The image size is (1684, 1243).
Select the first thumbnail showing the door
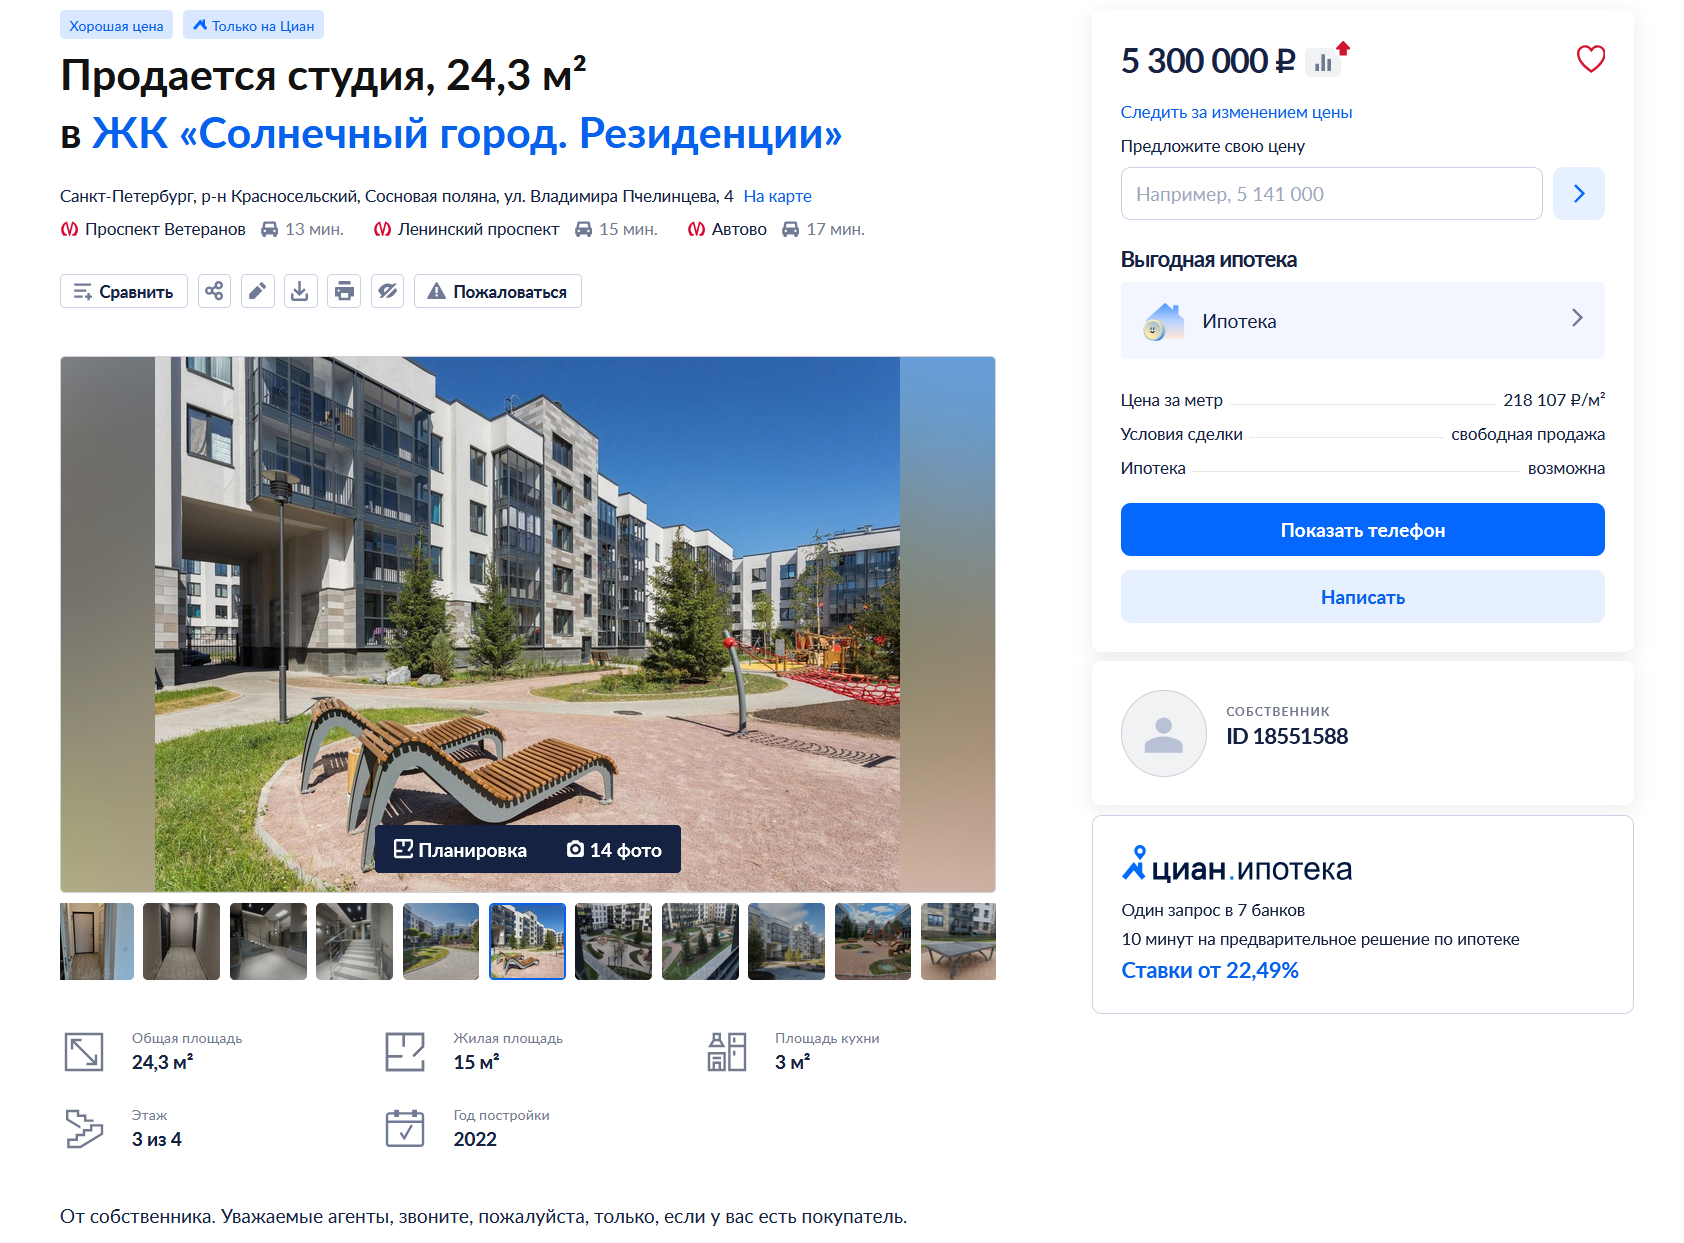click(x=97, y=941)
